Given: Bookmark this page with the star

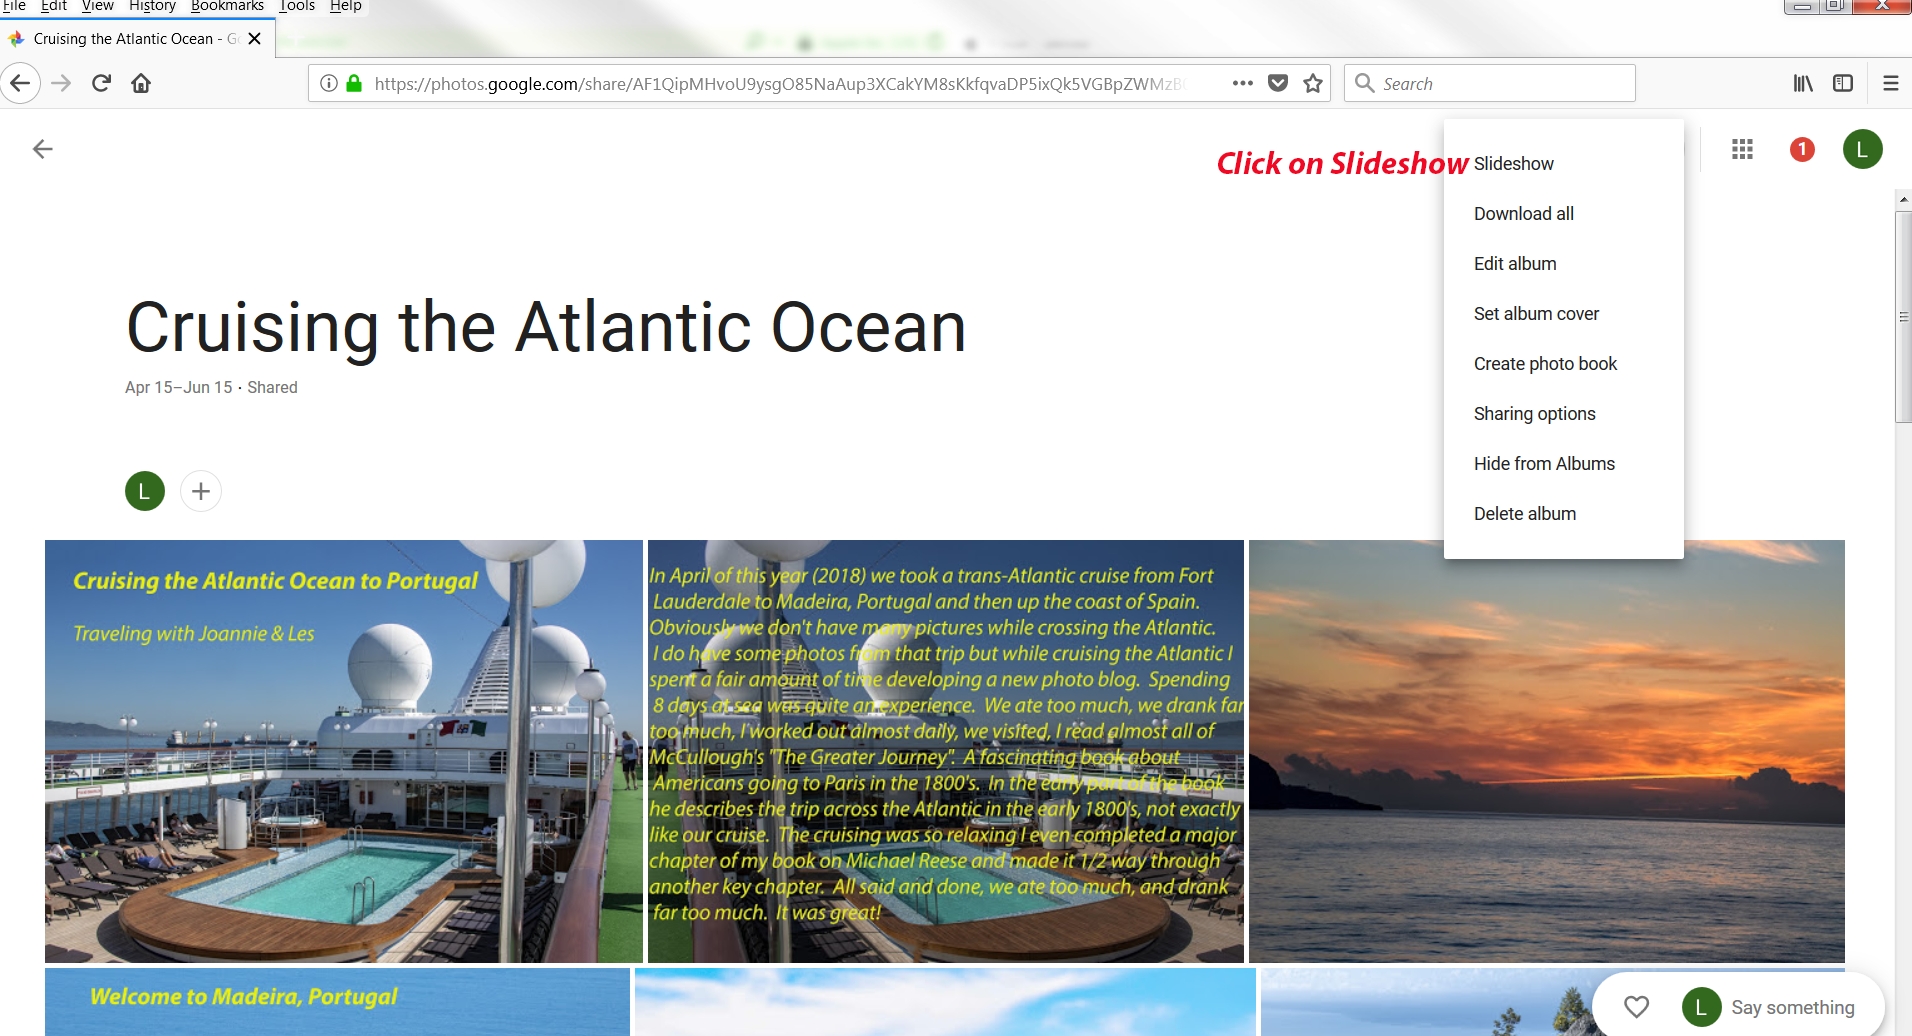Looking at the screenshot, I should click(1313, 83).
